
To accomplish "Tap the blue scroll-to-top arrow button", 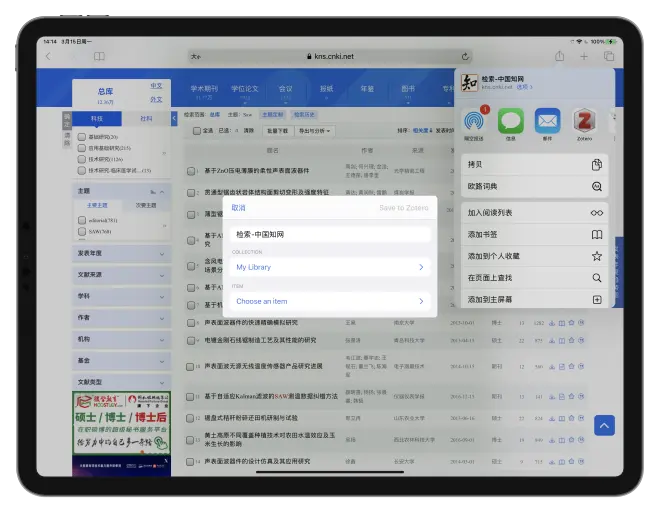I will tap(604, 425).
